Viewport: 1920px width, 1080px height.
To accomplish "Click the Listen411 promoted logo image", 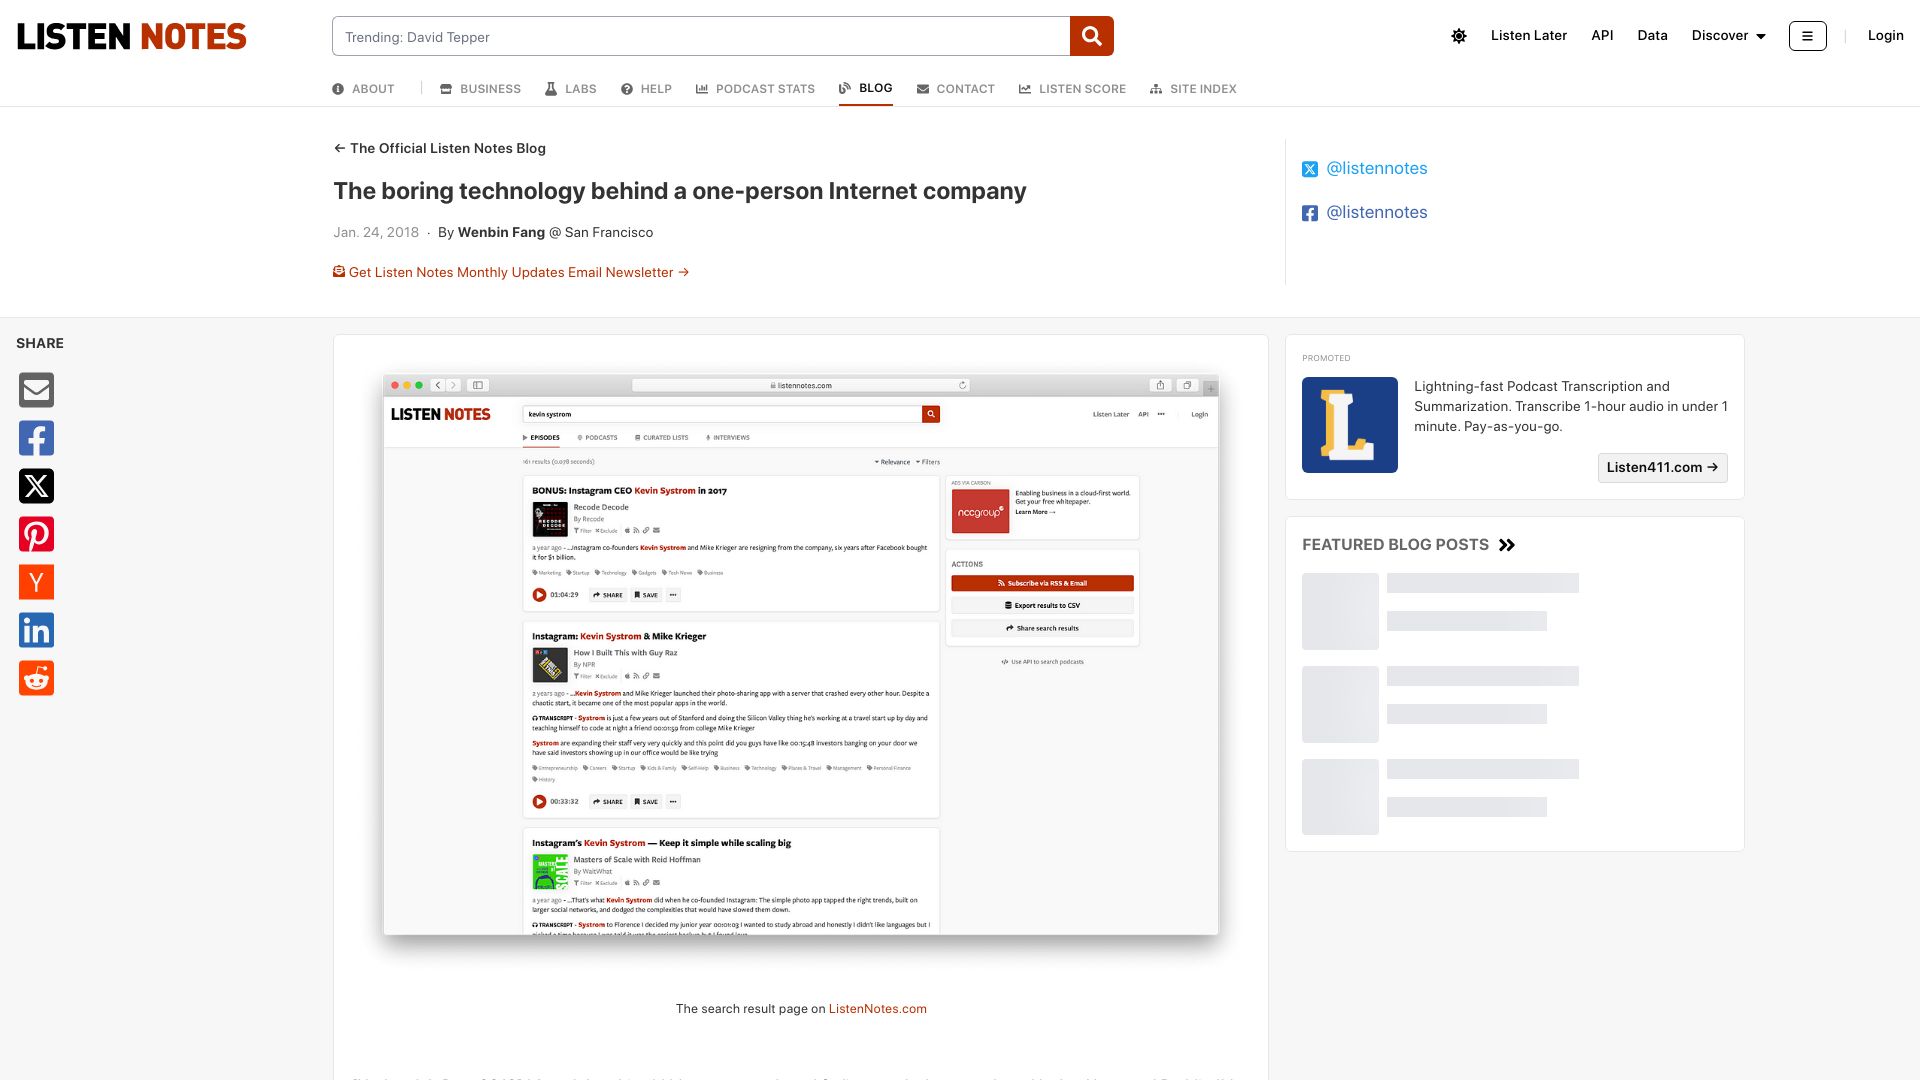I will pyautogui.click(x=1349, y=425).
